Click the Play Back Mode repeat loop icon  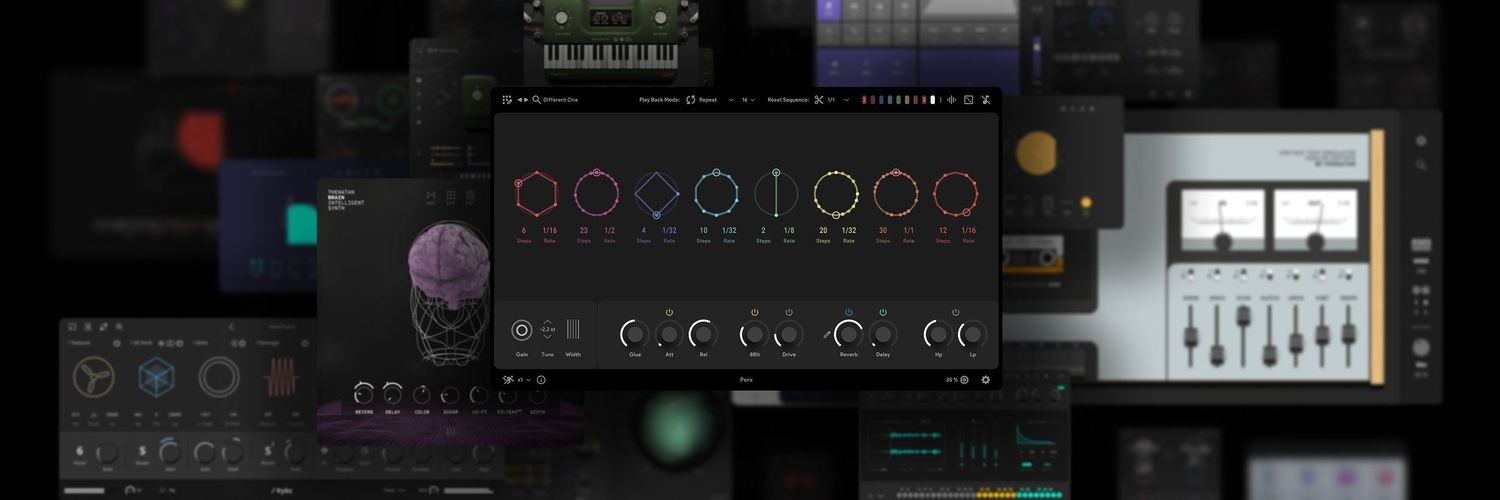tap(691, 100)
